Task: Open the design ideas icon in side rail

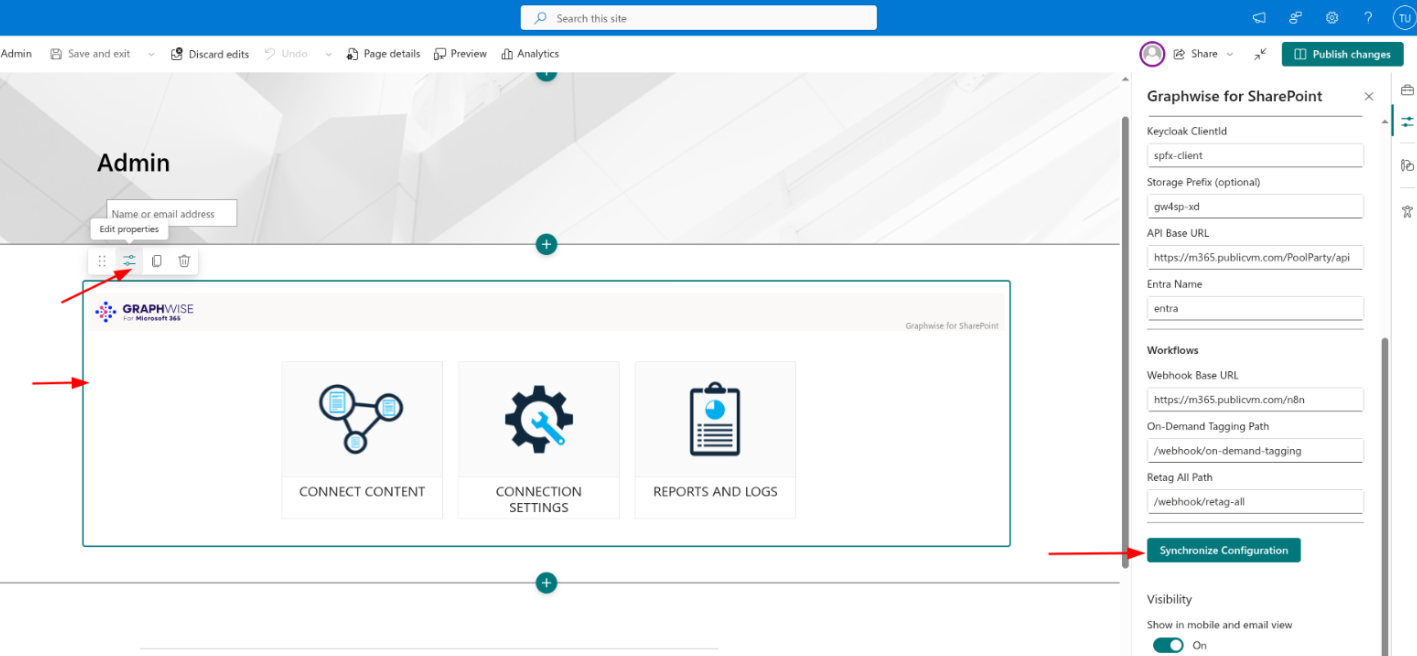Action: point(1407,165)
